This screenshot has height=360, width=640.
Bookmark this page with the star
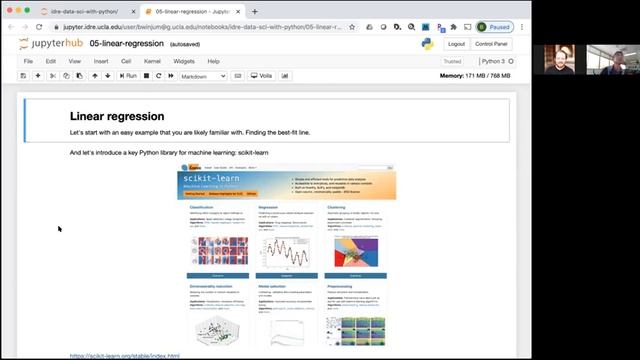(x=352, y=27)
